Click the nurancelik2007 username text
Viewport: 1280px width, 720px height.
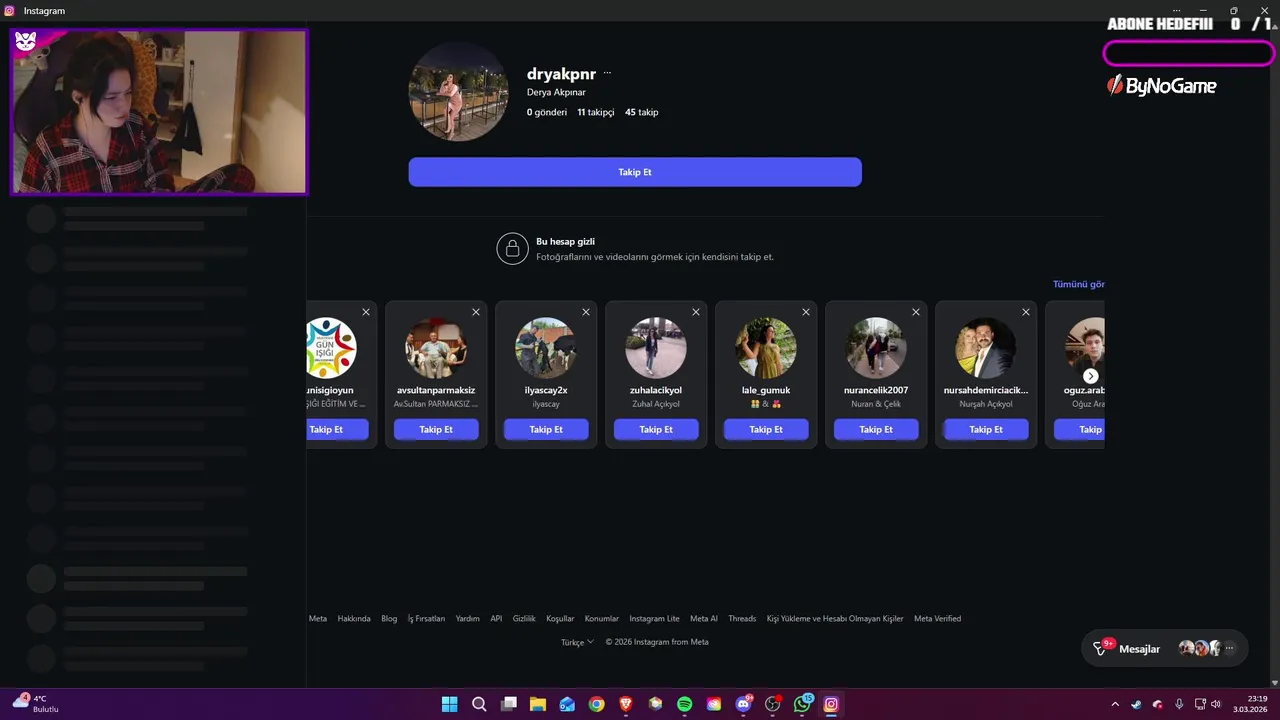click(x=876, y=390)
